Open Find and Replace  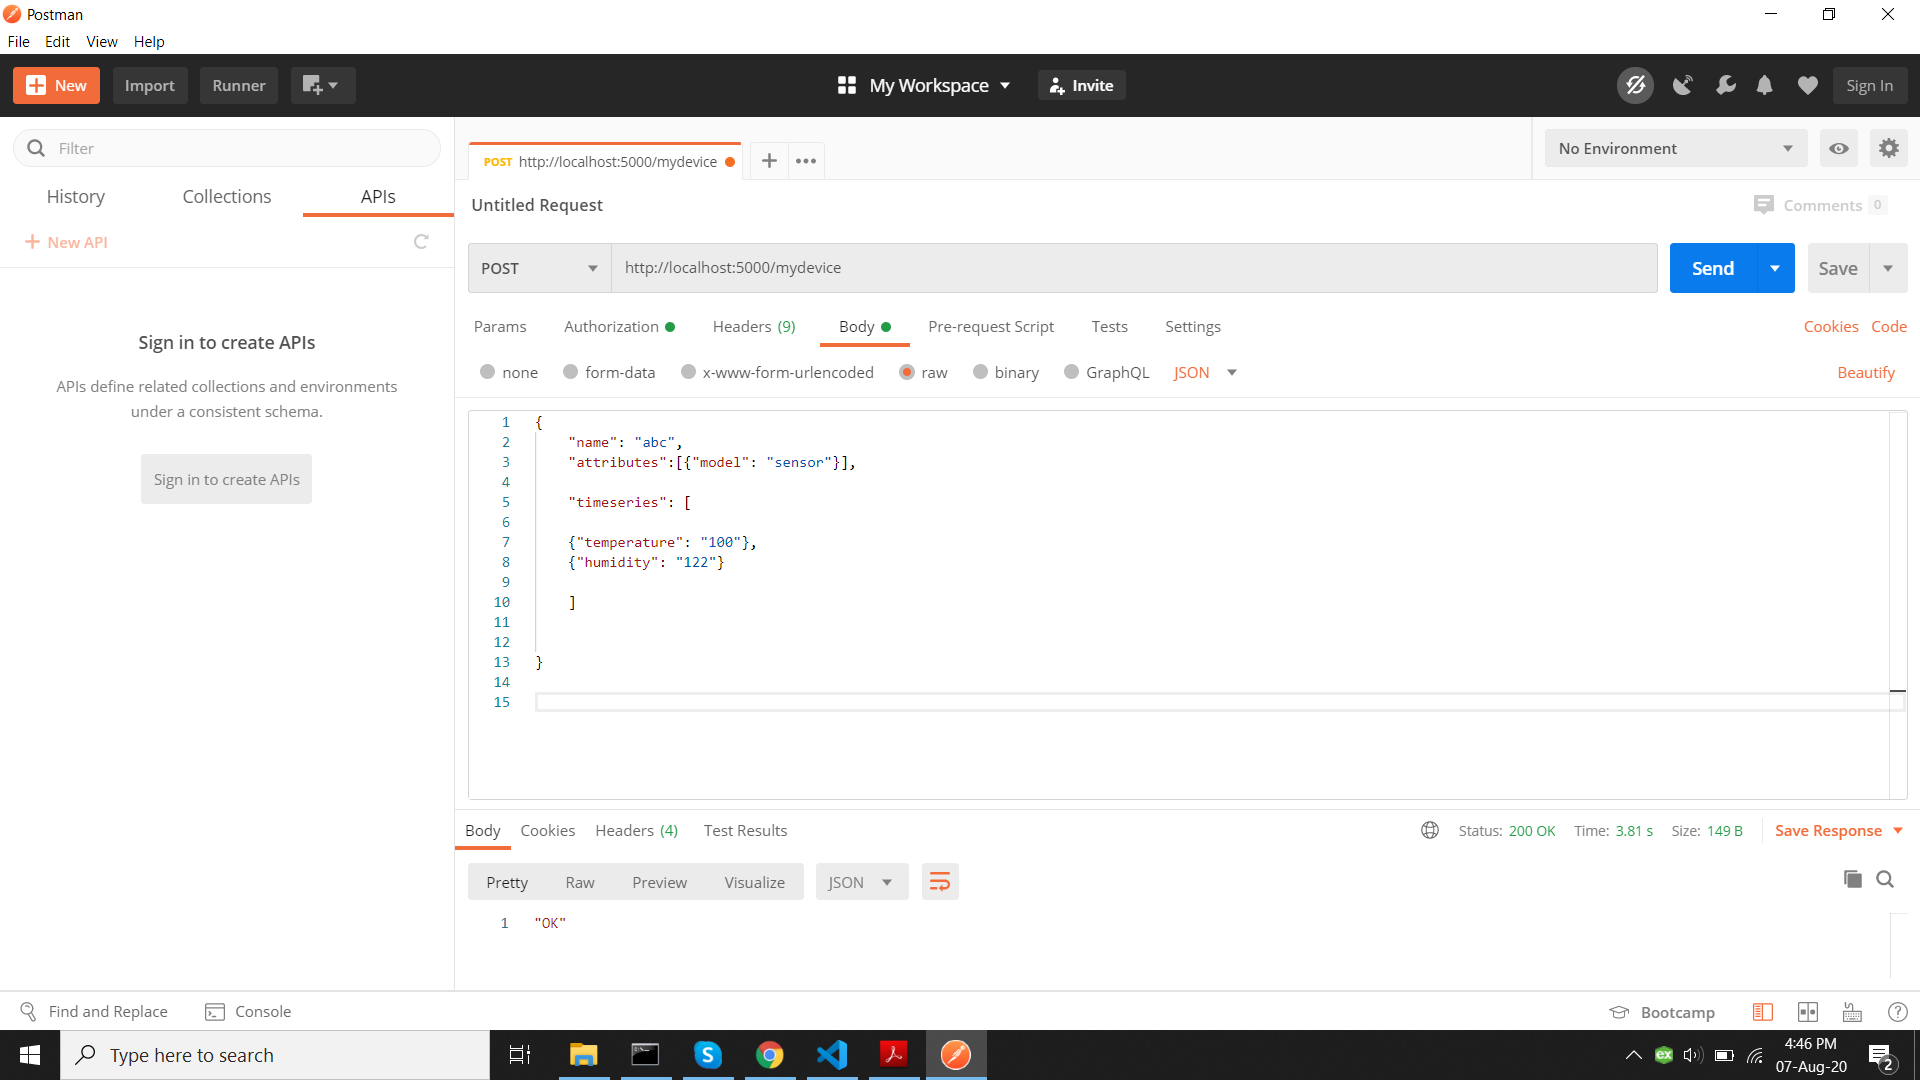click(95, 1011)
